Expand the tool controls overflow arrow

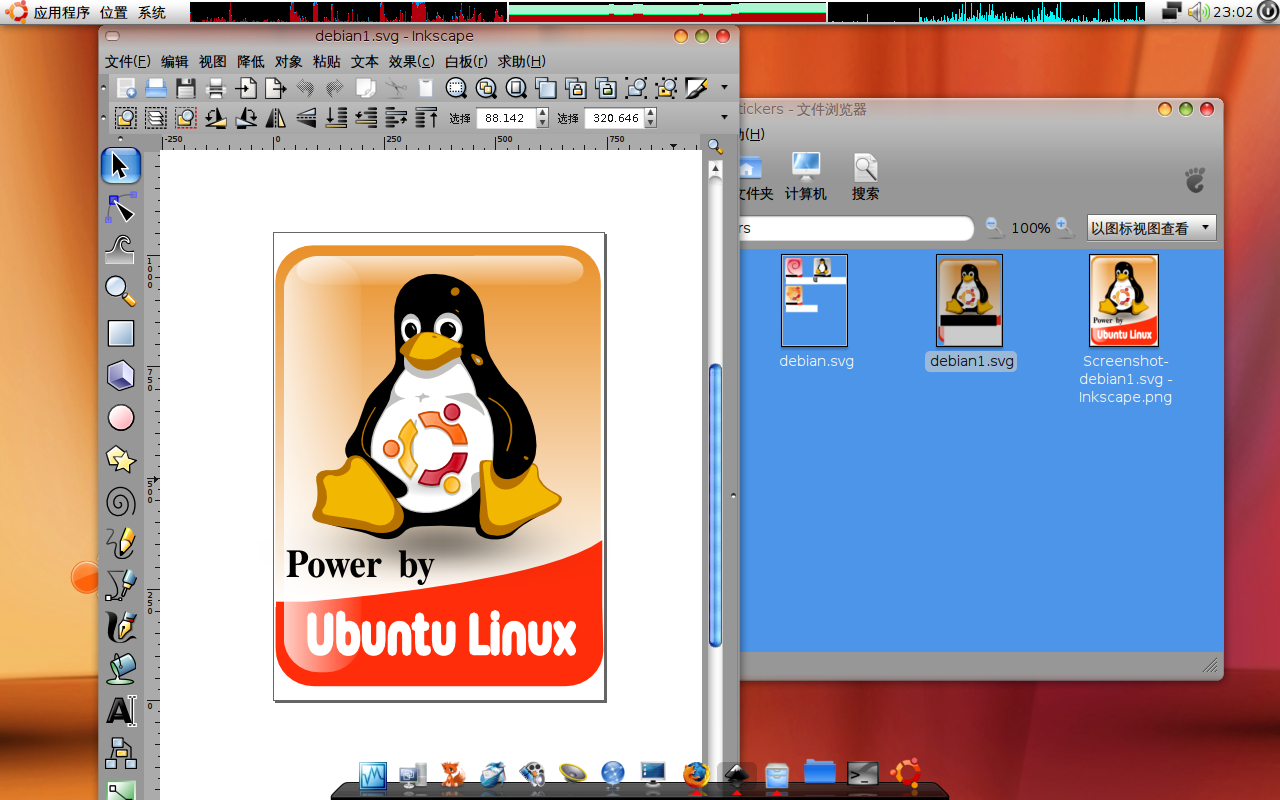(x=725, y=117)
